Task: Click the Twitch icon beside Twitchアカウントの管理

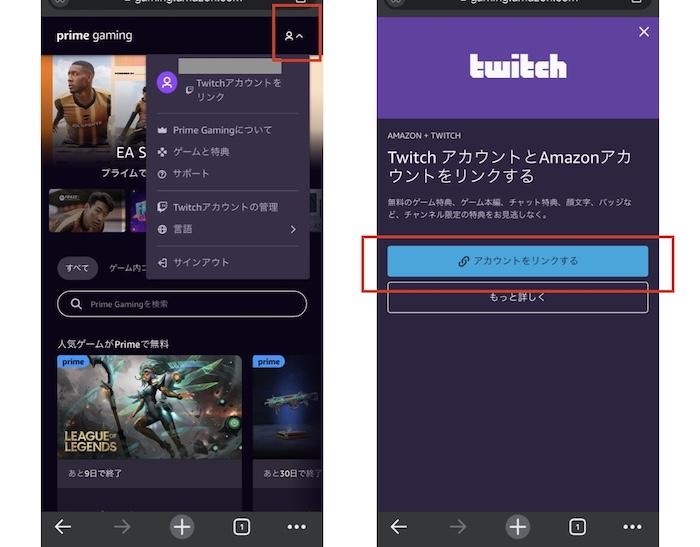Action: [x=162, y=207]
